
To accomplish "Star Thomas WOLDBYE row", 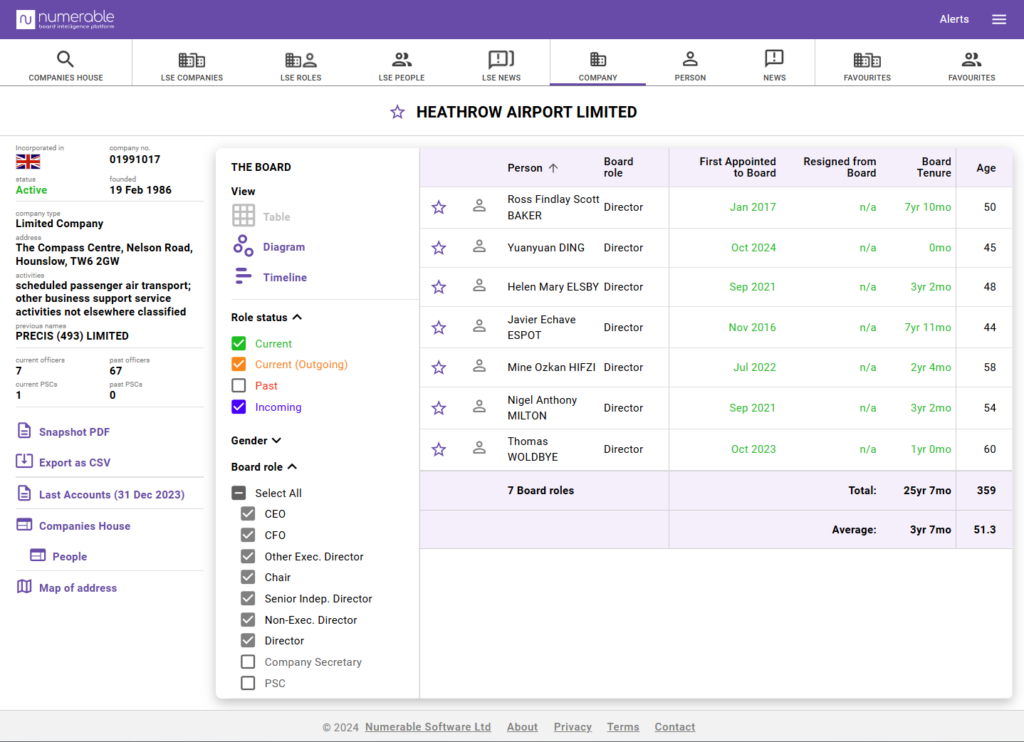I will (x=439, y=449).
